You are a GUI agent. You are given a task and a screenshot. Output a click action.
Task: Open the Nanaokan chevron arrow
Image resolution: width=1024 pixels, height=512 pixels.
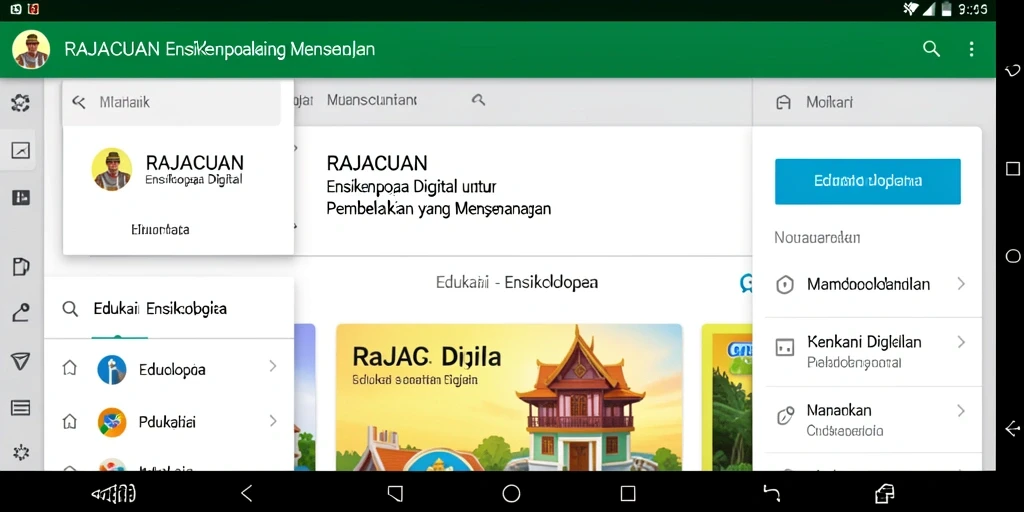(x=961, y=411)
